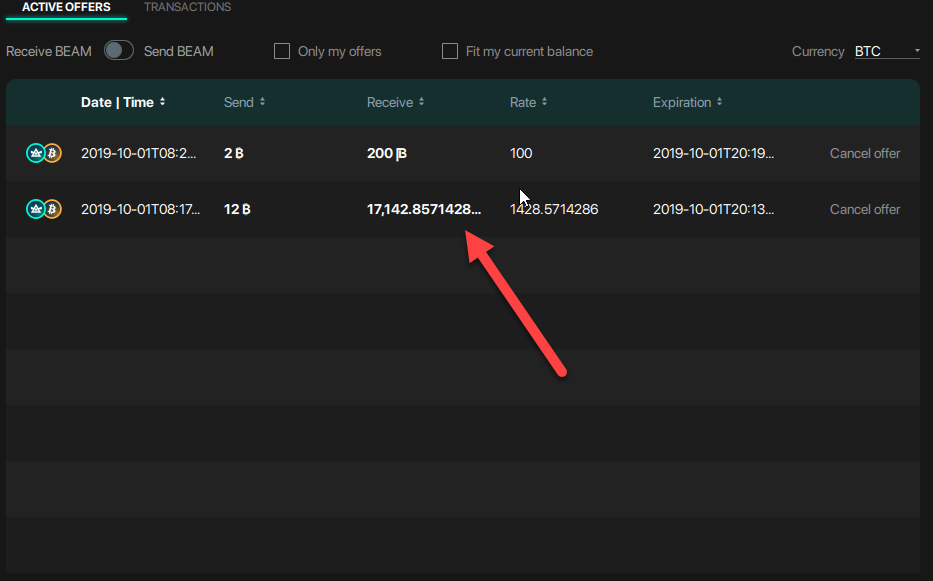933x581 pixels.
Task: Sort offers by Send column
Action: point(244,102)
